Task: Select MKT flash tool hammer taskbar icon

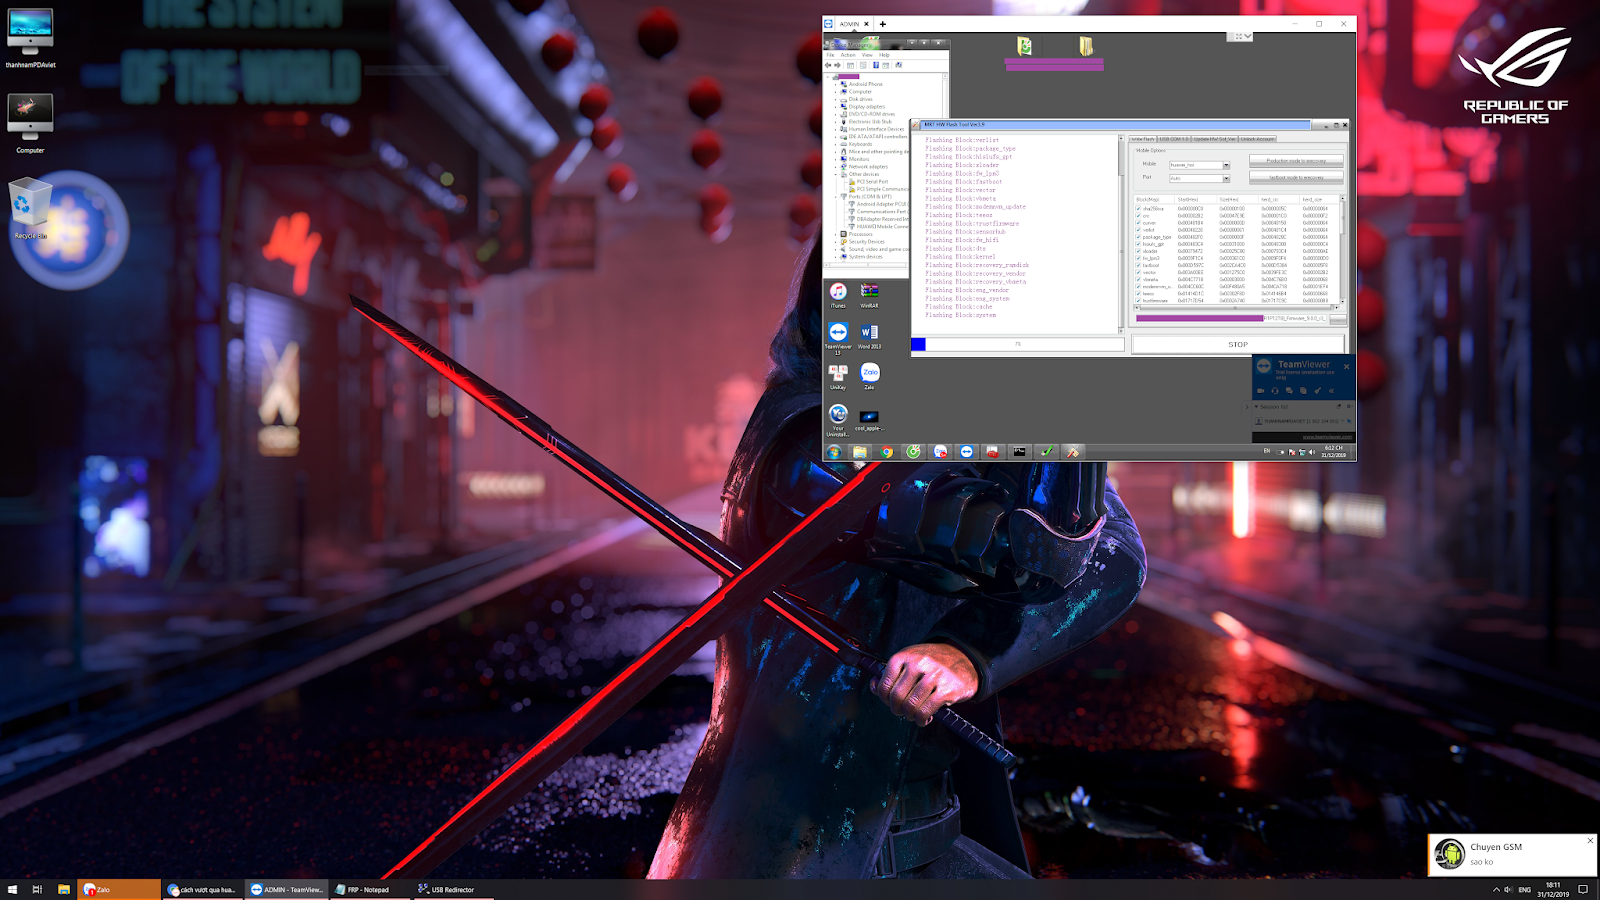Action: click(x=1072, y=452)
